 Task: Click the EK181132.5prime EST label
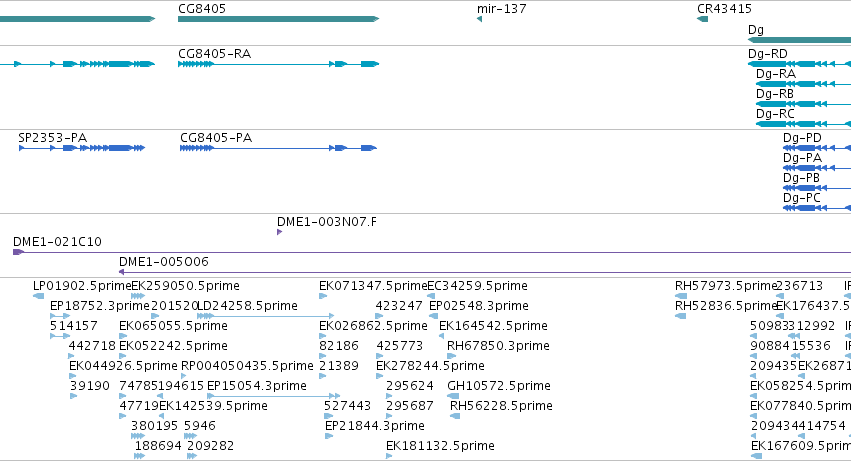coord(440,447)
